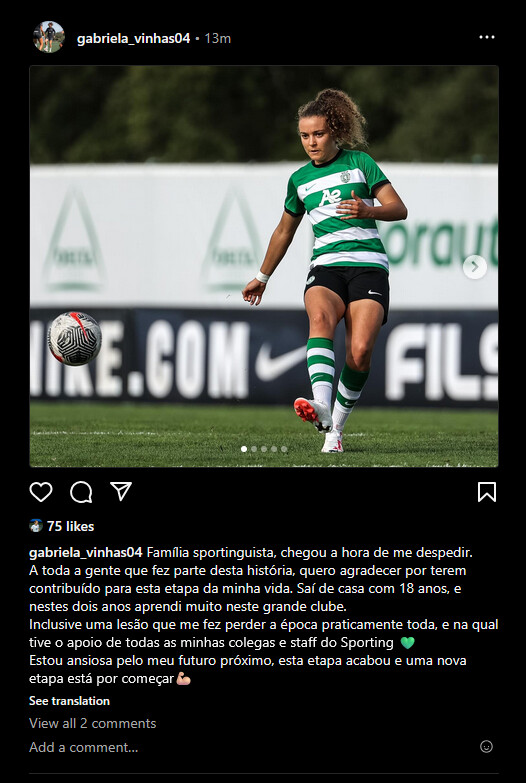
Task: Save post with bookmark icon
Action: (x=487, y=492)
